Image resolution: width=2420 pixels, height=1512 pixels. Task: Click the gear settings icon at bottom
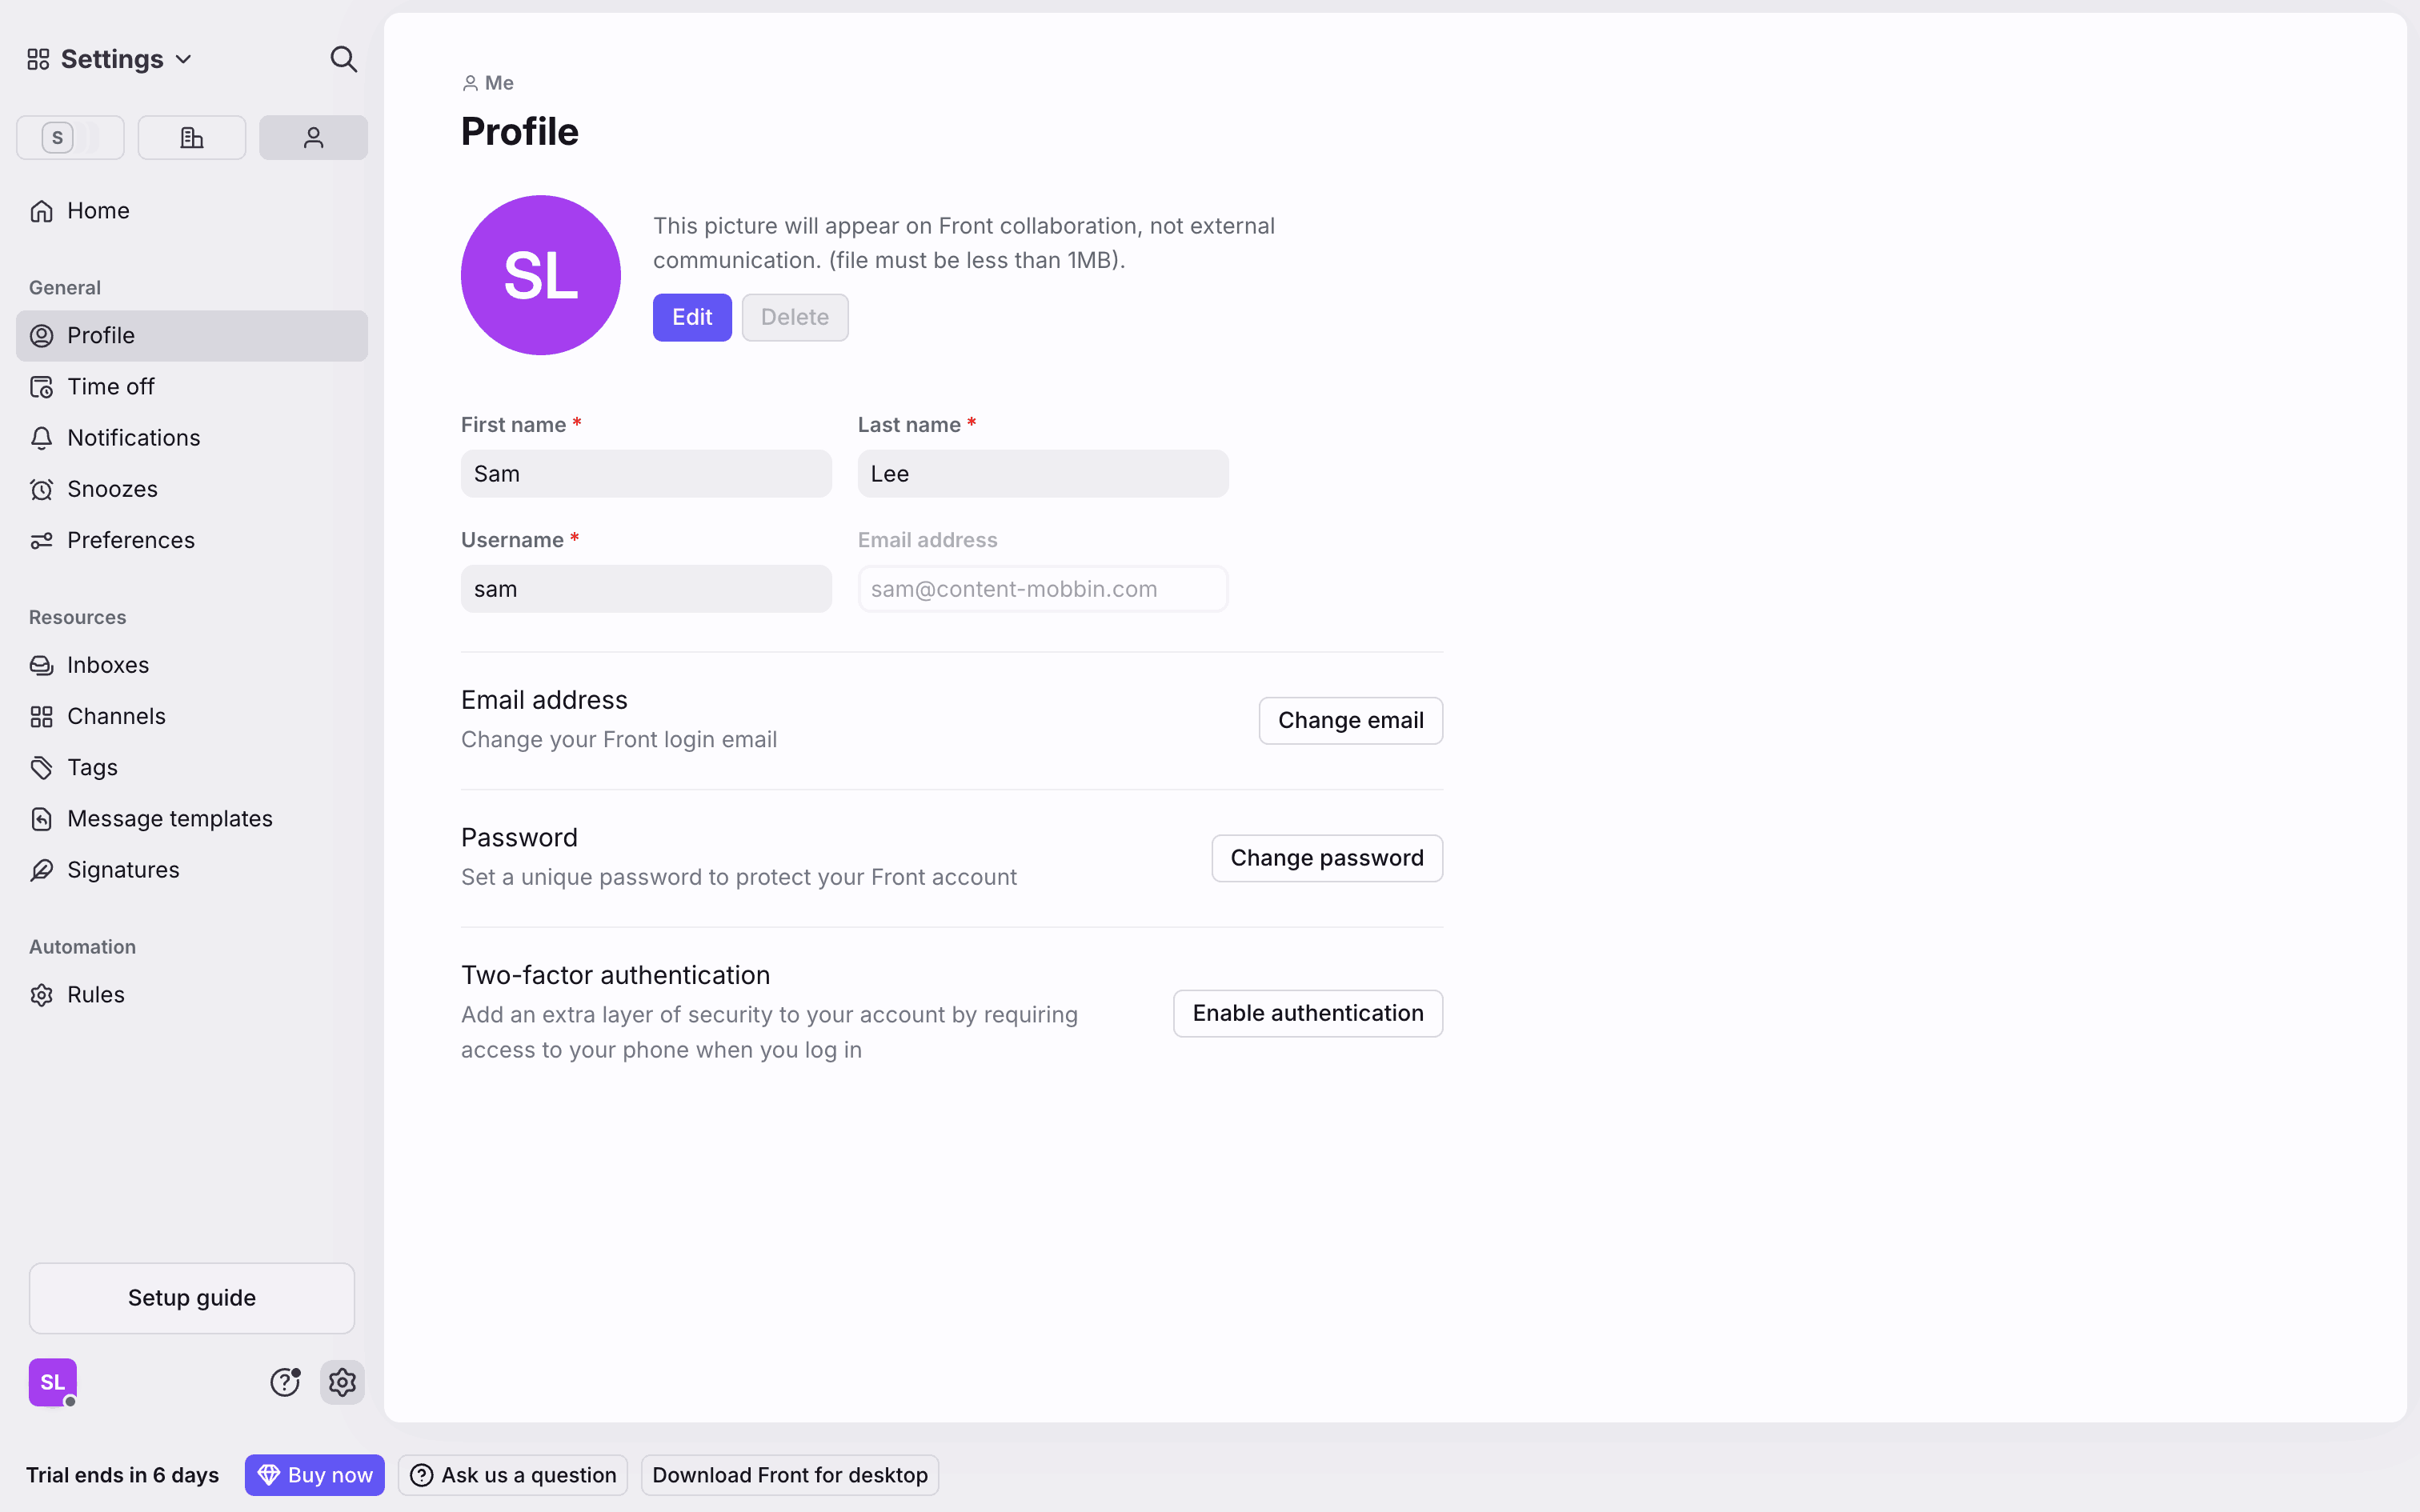342,1382
